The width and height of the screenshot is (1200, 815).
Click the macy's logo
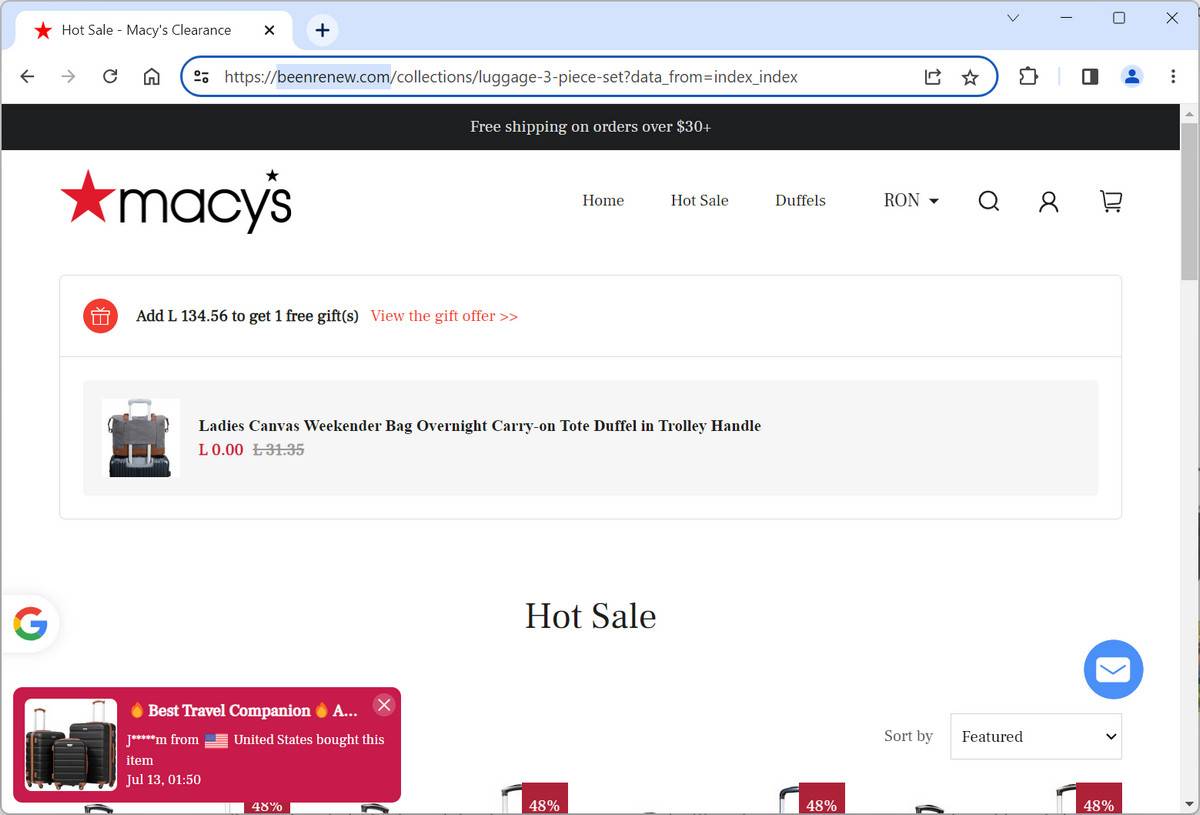pos(176,201)
